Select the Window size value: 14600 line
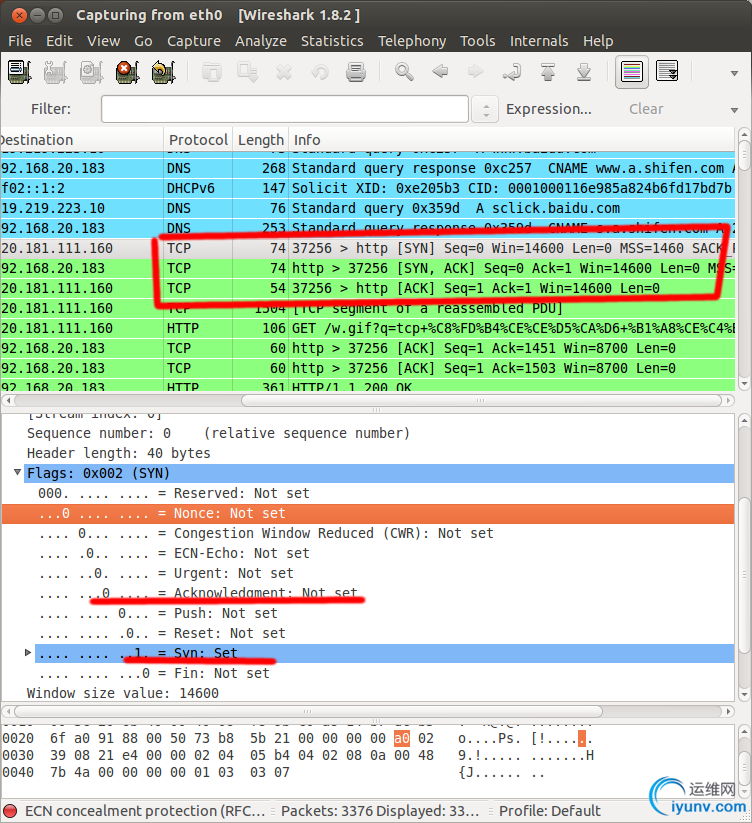Screen dimensions: 752x823 coord(368,693)
